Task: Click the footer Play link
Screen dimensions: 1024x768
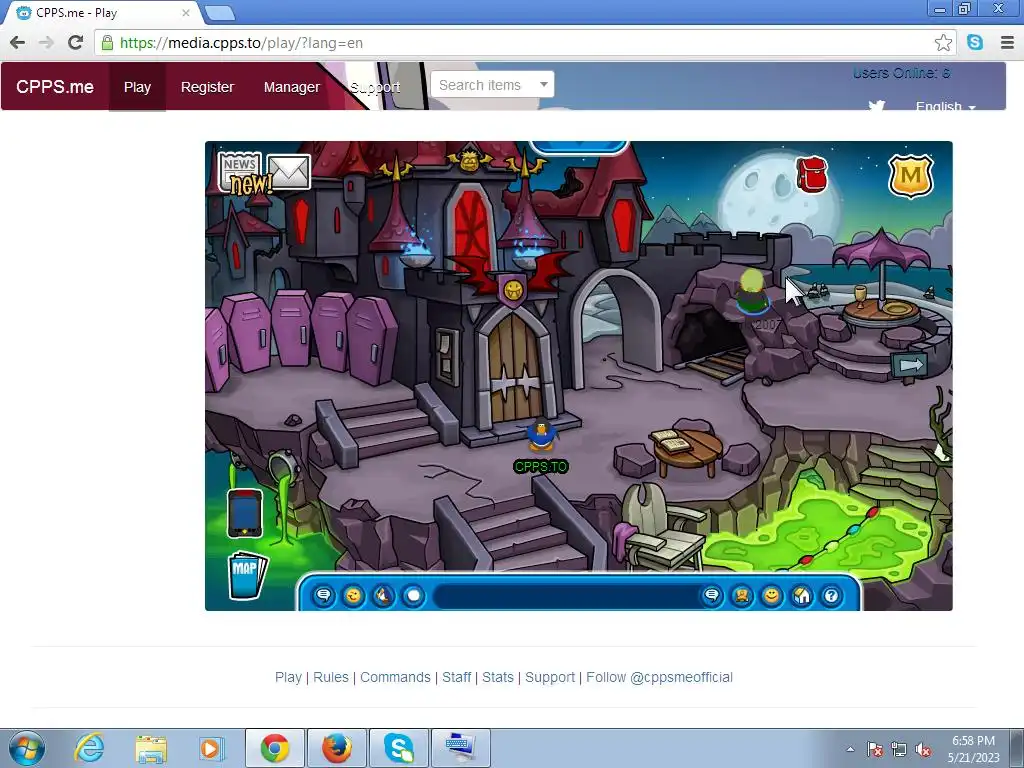Action: tap(288, 677)
